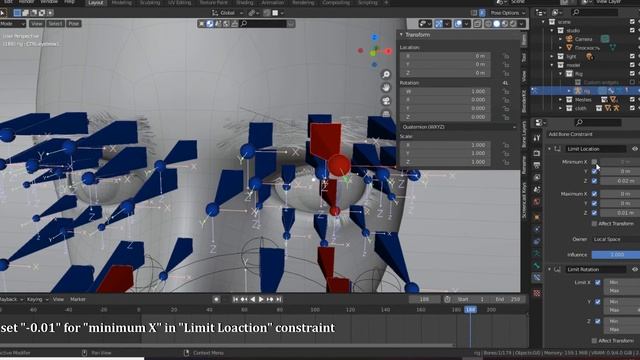Click the zoom view magnifier gizmo
This screenshot has height=360, width=640.
point(386,74)
